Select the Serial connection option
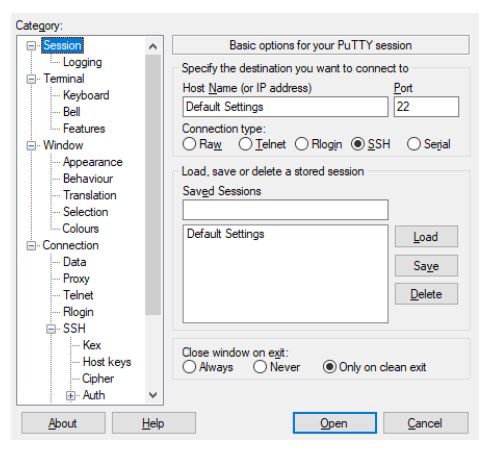This screenshot has width=489, height=453. [x=414, y=144]
